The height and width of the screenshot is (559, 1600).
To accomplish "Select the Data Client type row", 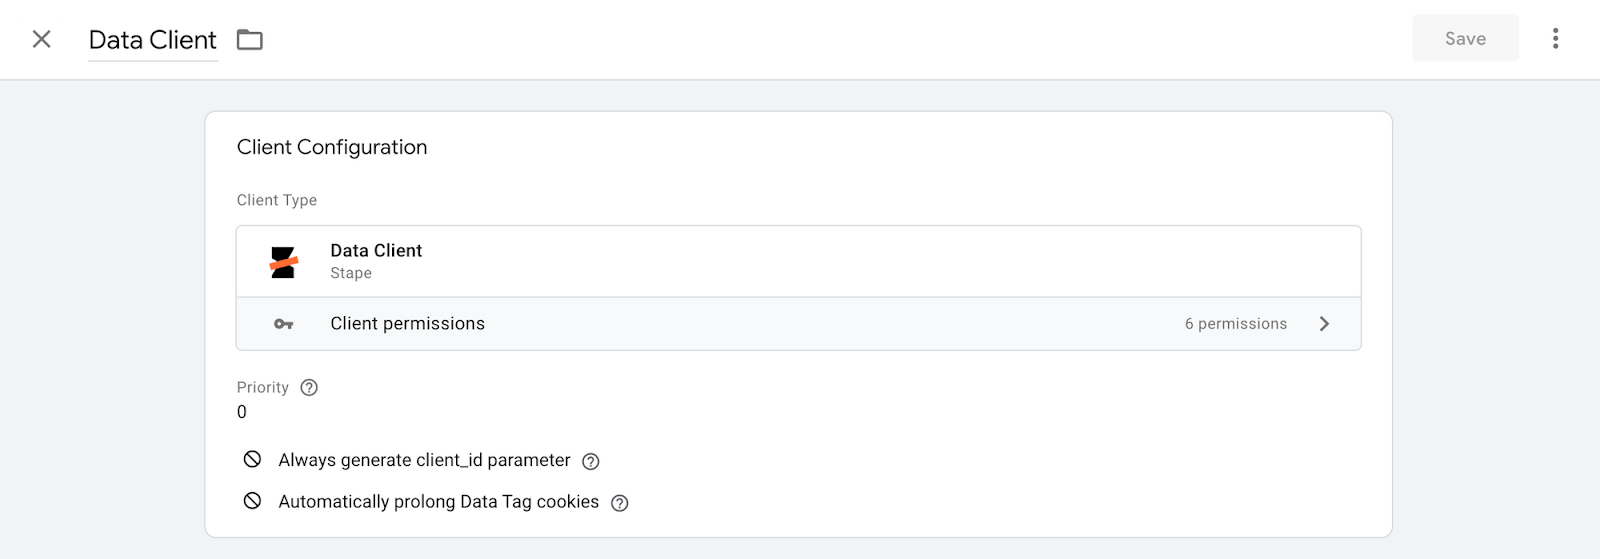I will point(798,261).
